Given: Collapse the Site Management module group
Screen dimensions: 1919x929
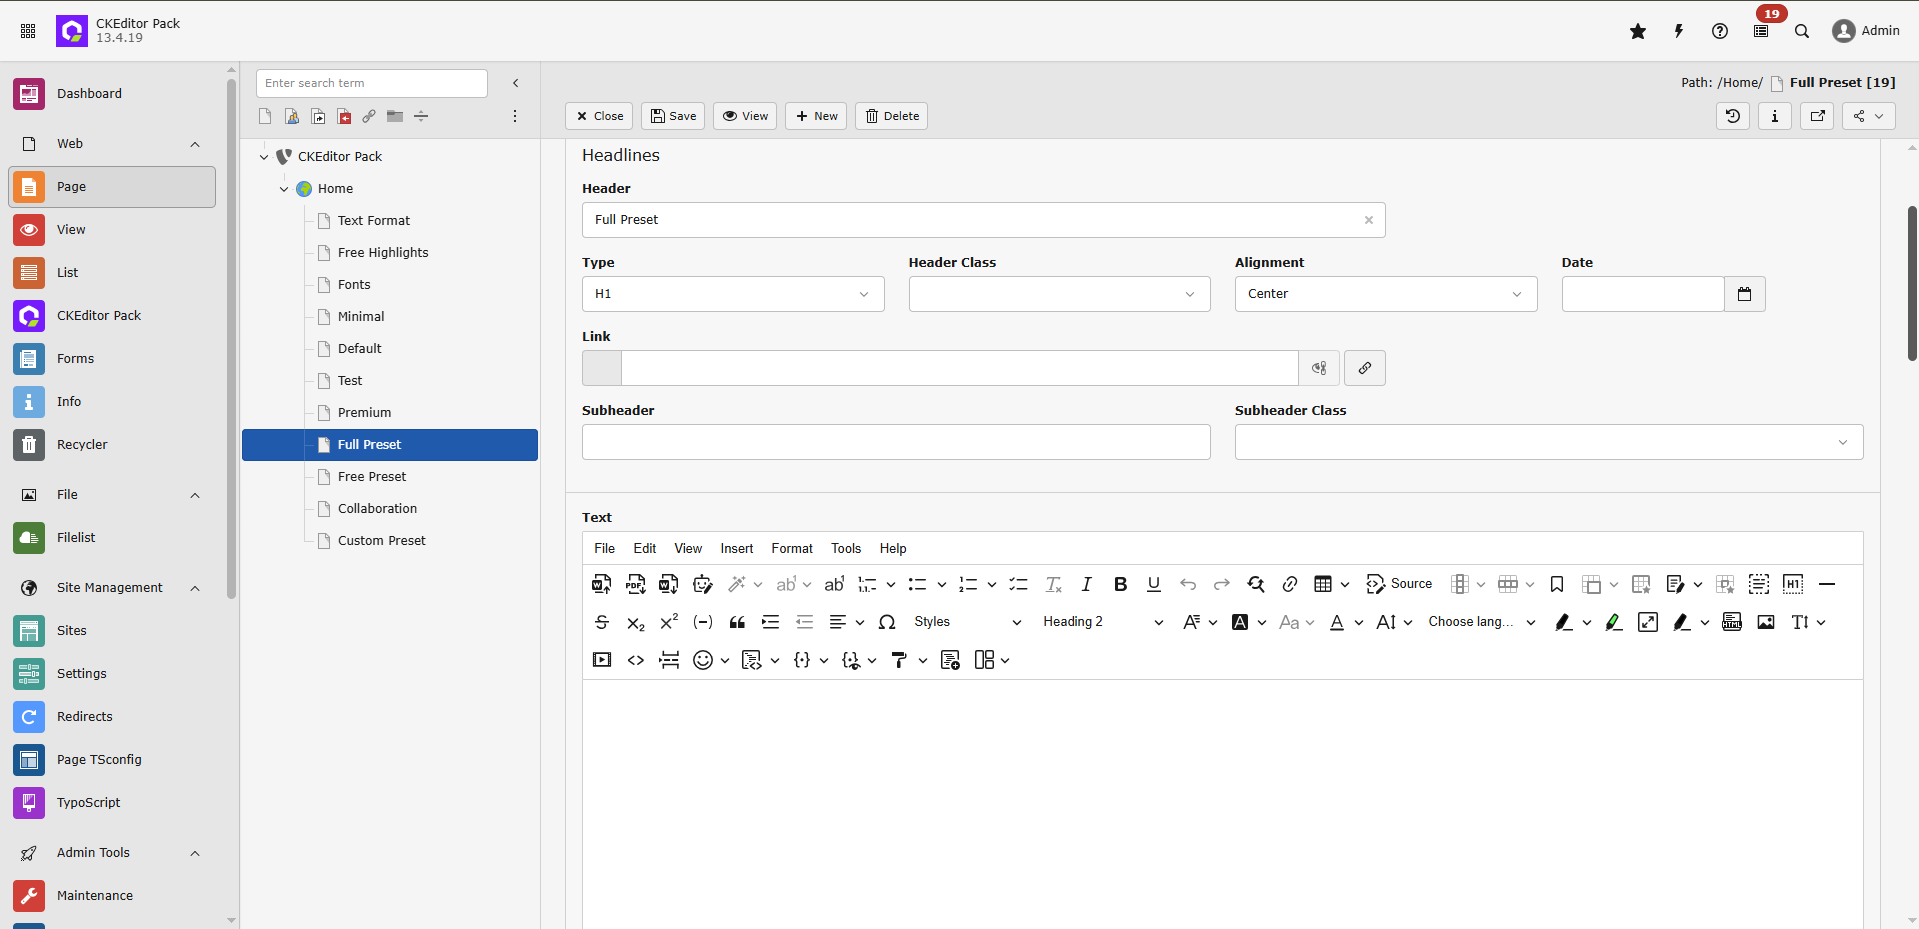Looking at the screenshot, I should pyautogui.click(x=195, y=588).
